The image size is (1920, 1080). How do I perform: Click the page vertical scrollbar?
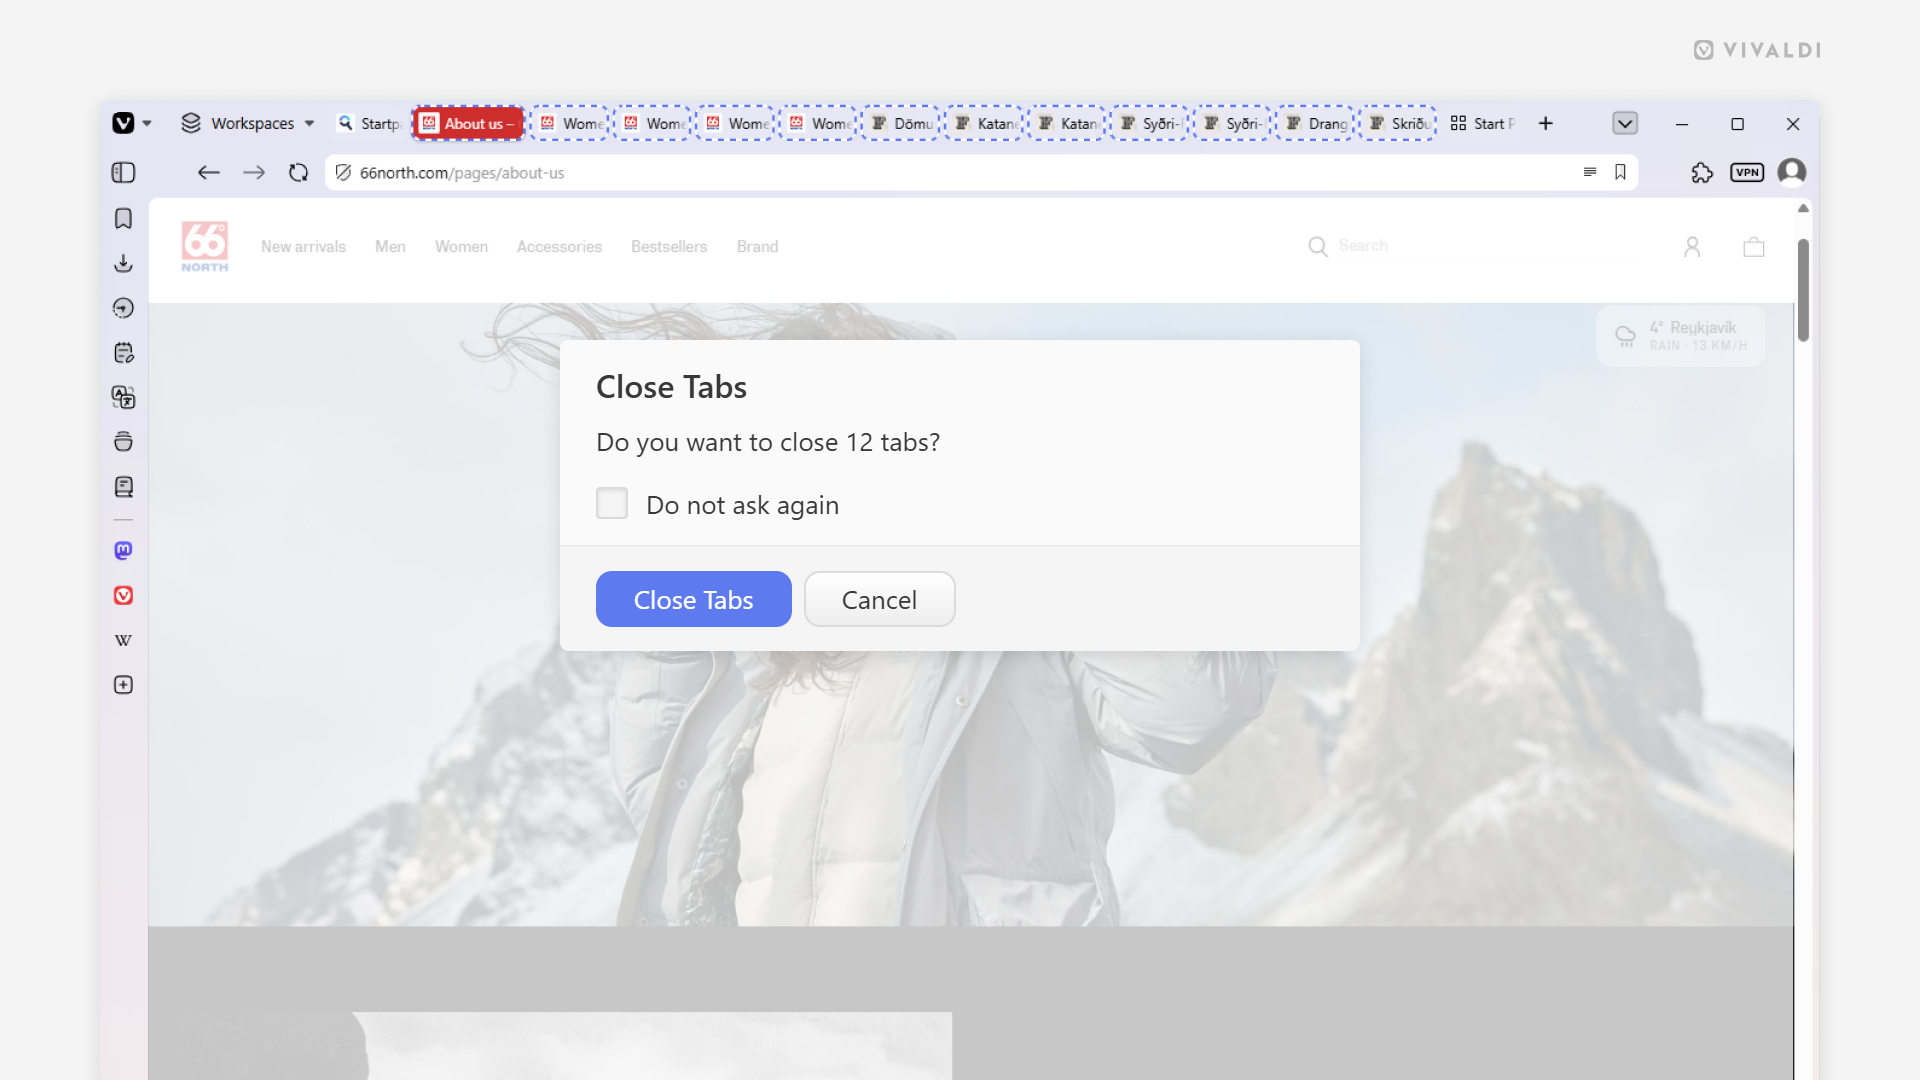pos(1803,290)
